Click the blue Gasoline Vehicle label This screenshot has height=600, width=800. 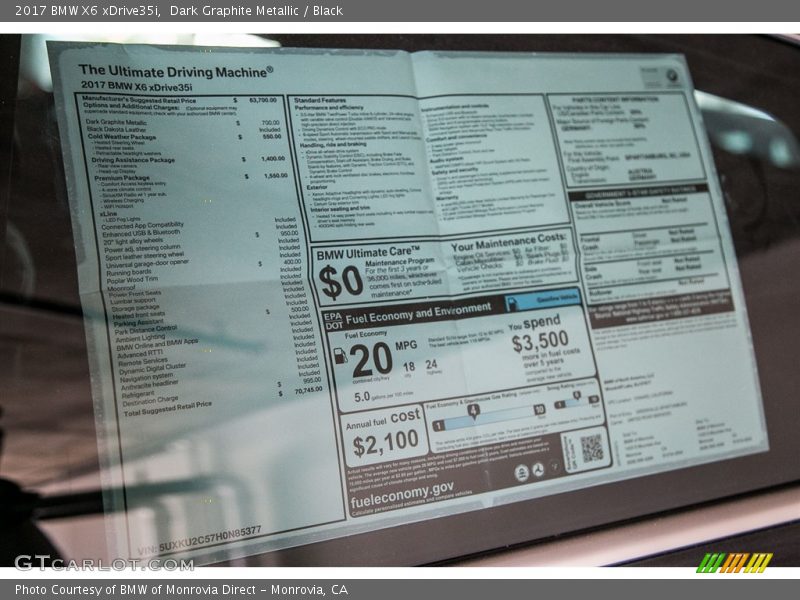[542, 301]
